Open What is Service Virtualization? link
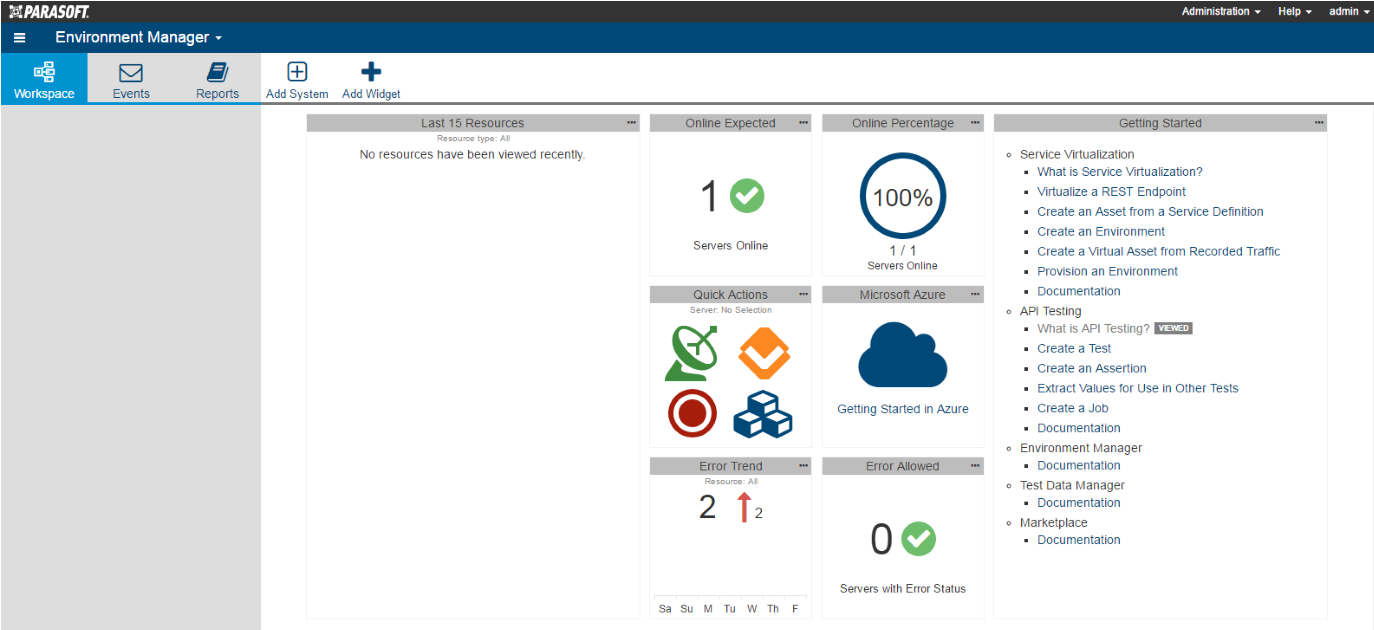Screen dimensions: 1374x630 (1120, 172)
